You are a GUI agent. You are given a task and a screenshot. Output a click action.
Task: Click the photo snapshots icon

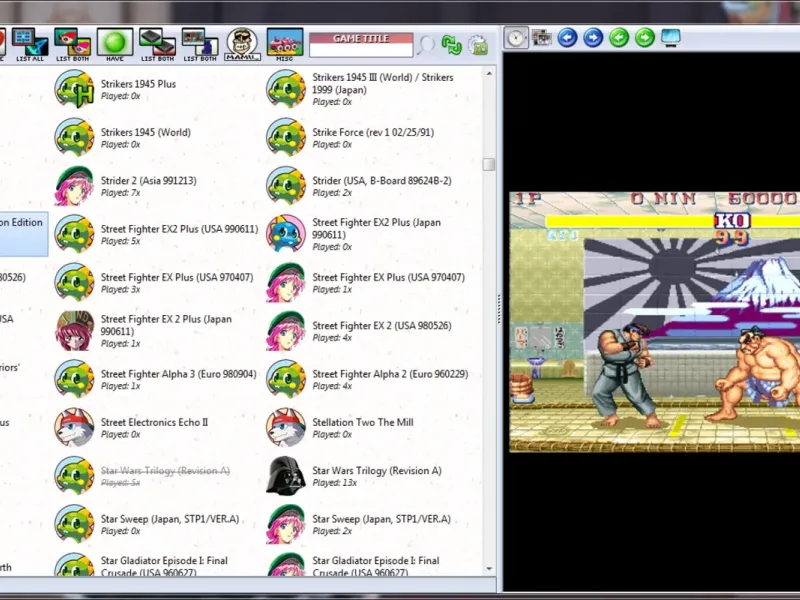tap(541, 38)
